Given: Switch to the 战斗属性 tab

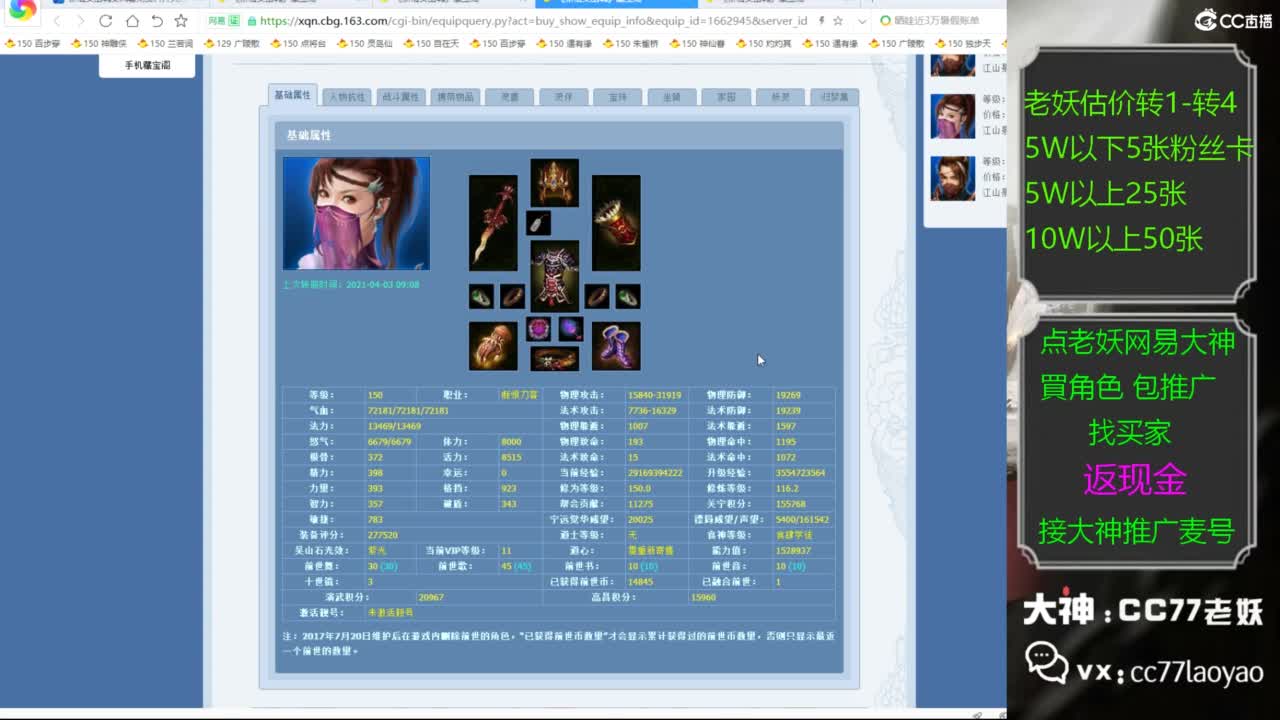Looking at the screenshot, I should [401, 97].
